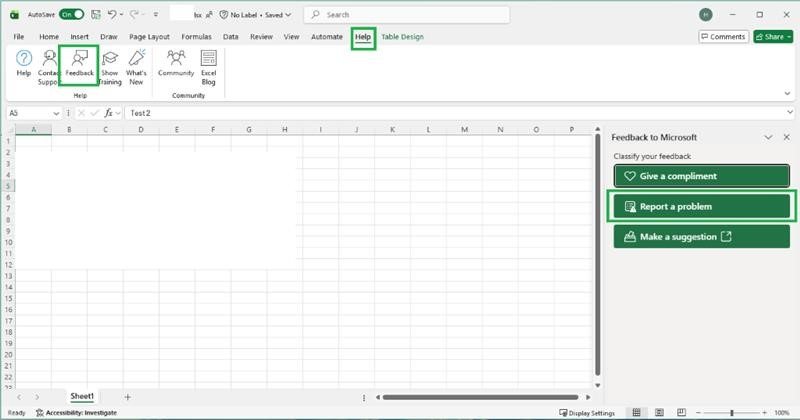
Task: Visit the Excel Blog
Action: [x=208, y=67]
